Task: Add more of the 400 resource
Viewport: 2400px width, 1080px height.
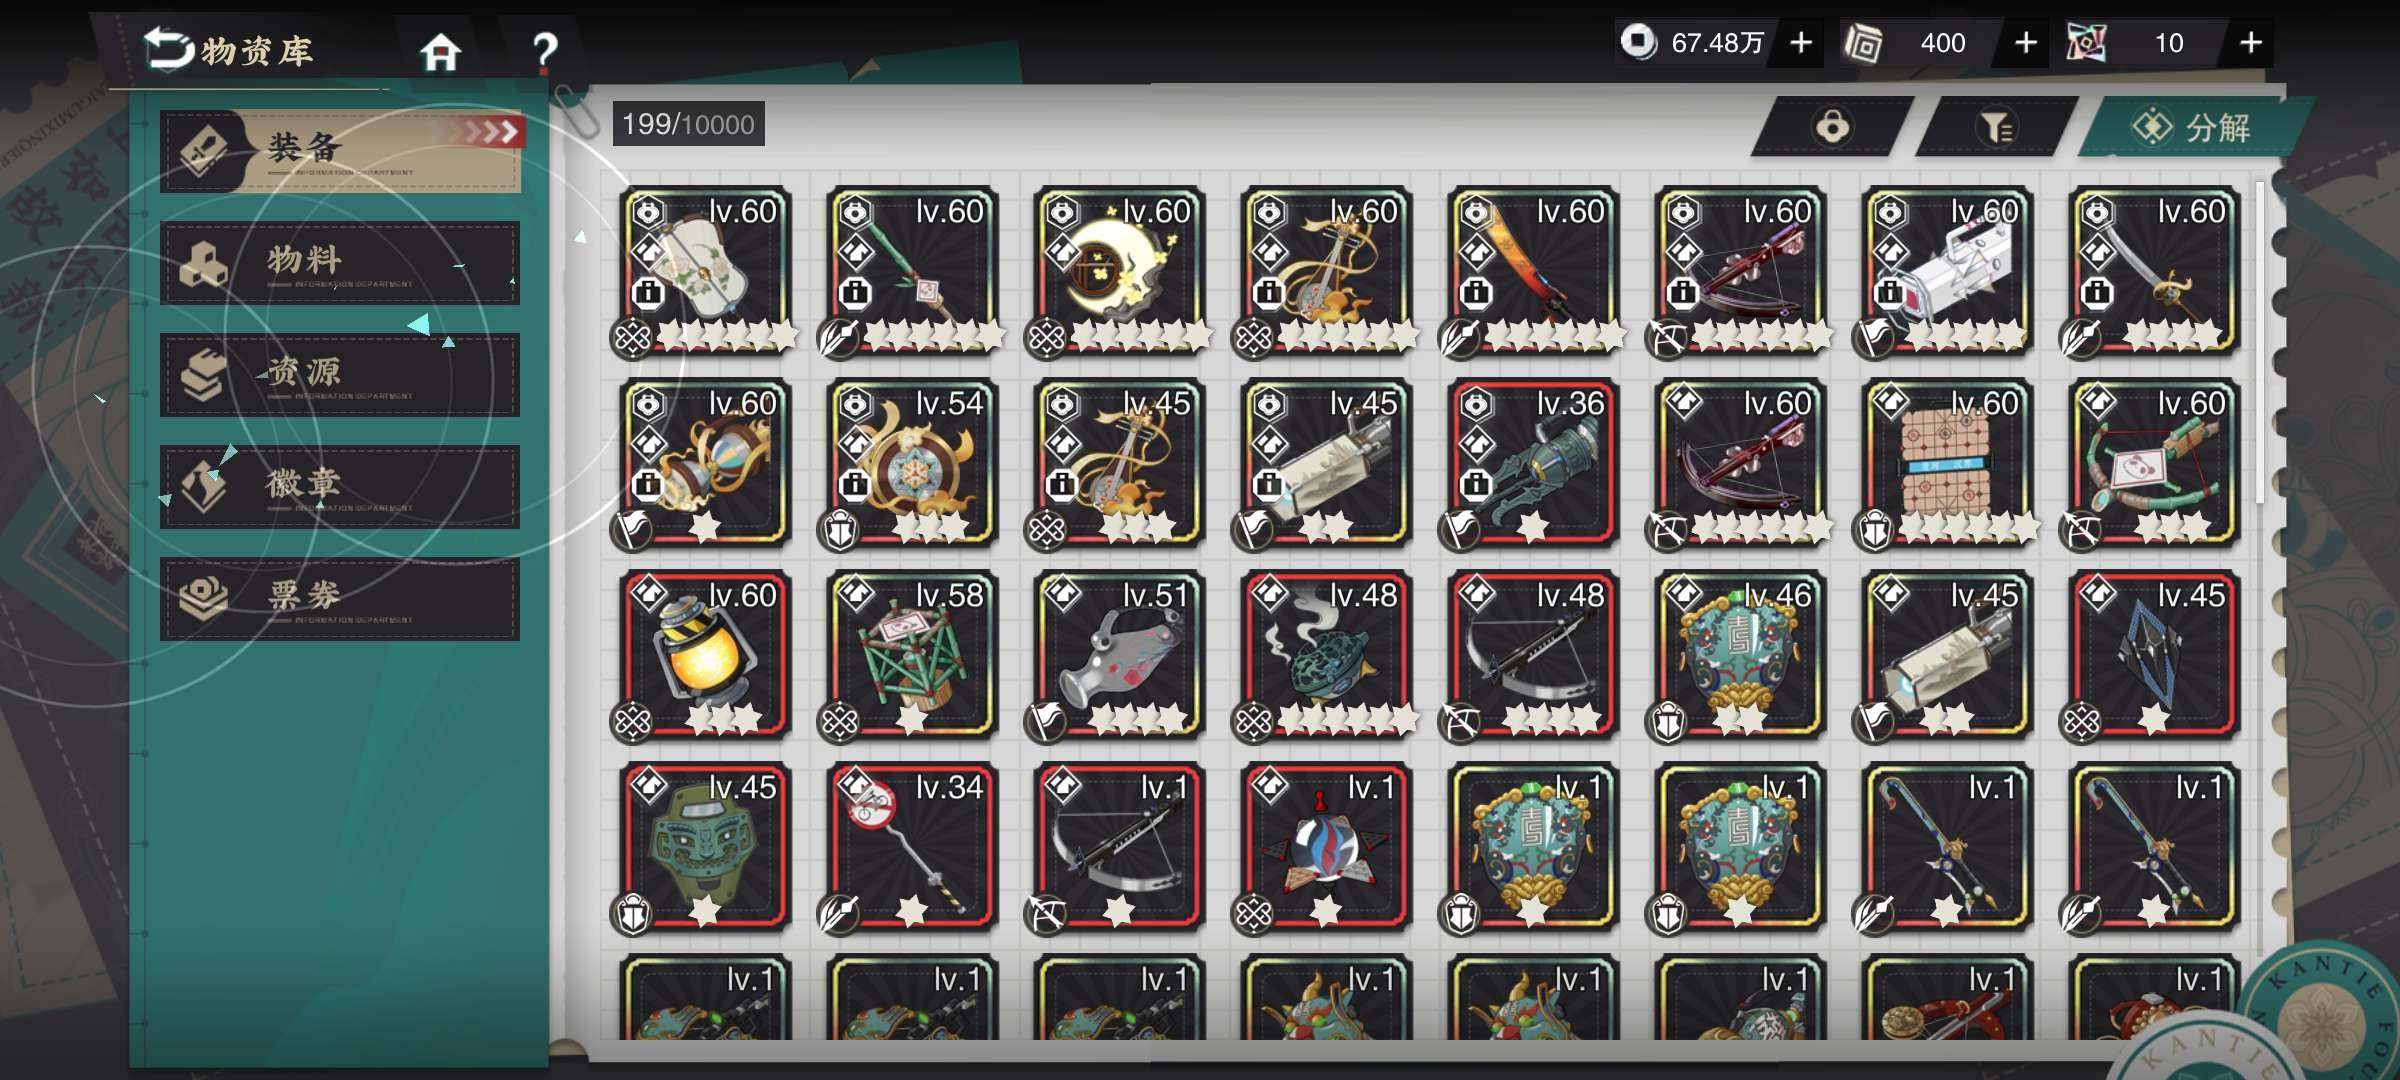Action: coord(2025,43)
